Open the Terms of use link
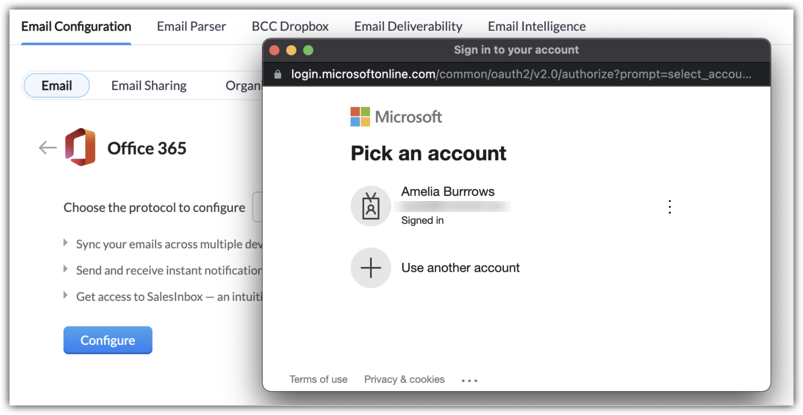Viewport: 803px width, 415px height. tap(318, 380)
